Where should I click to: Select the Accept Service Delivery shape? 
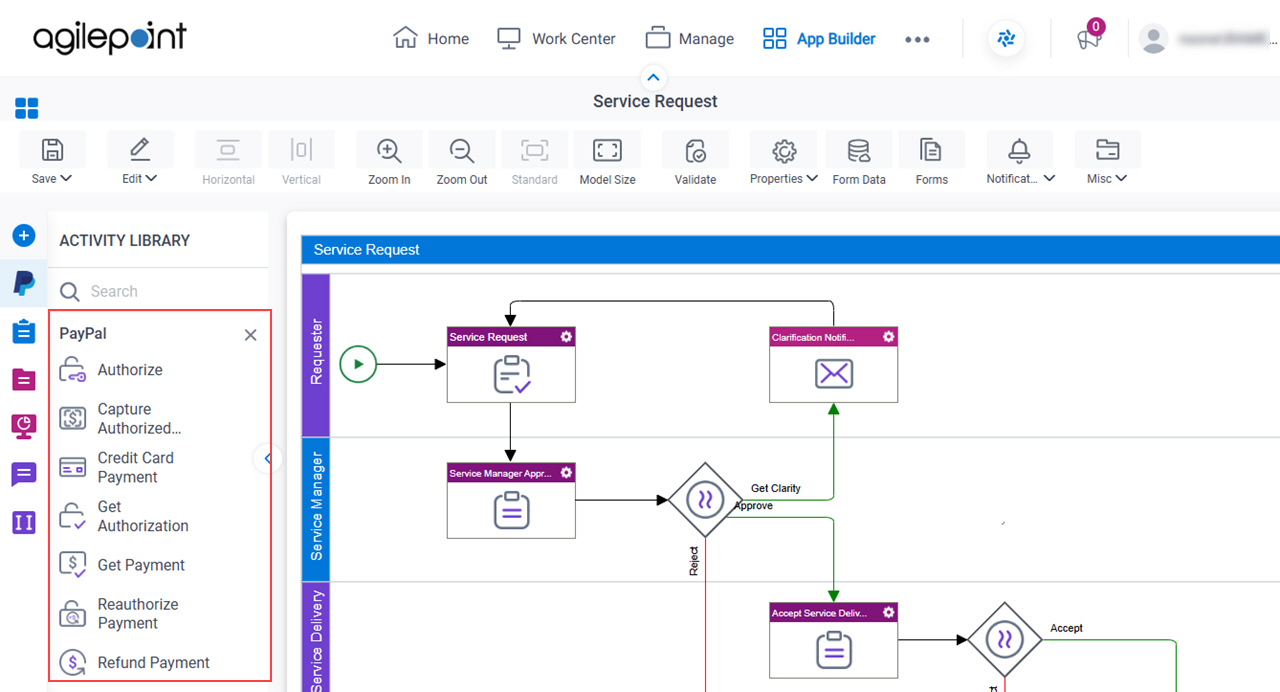pos(833,640)
